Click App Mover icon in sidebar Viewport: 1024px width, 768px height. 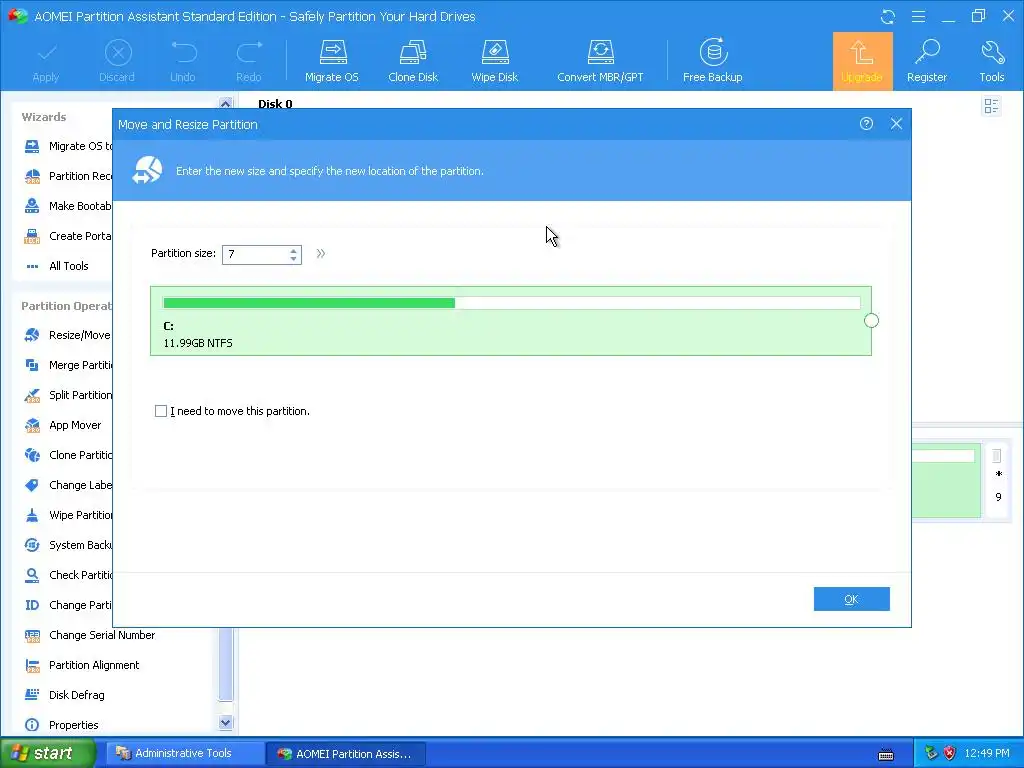(32, 425)
